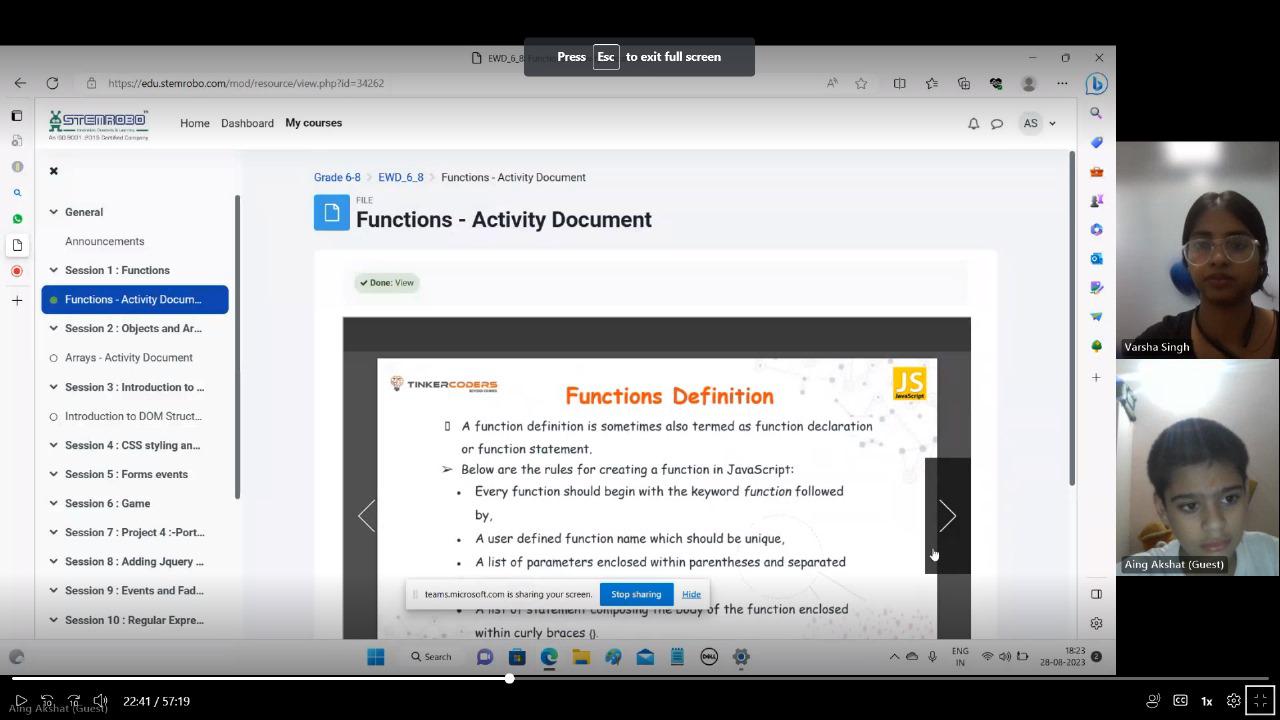Close course index with X icon
Screen dimensions: 1280x720
54,171
